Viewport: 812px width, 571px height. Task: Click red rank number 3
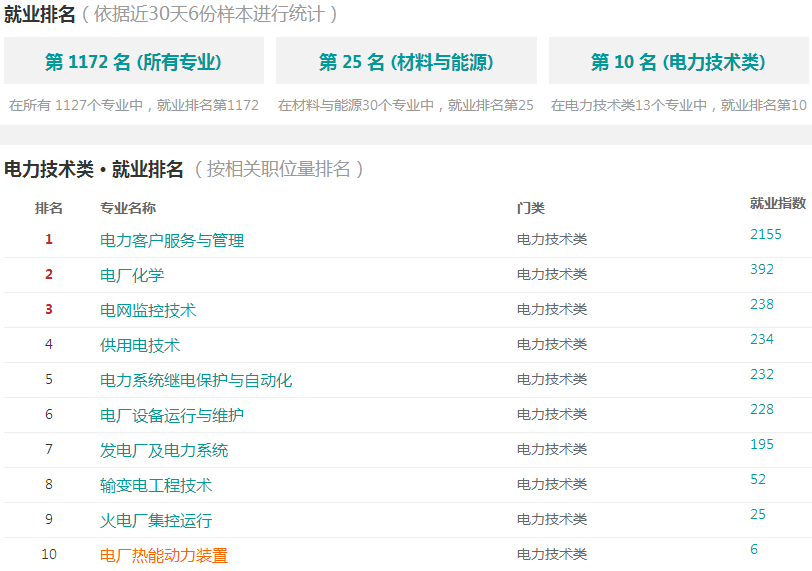click(49, 310)
